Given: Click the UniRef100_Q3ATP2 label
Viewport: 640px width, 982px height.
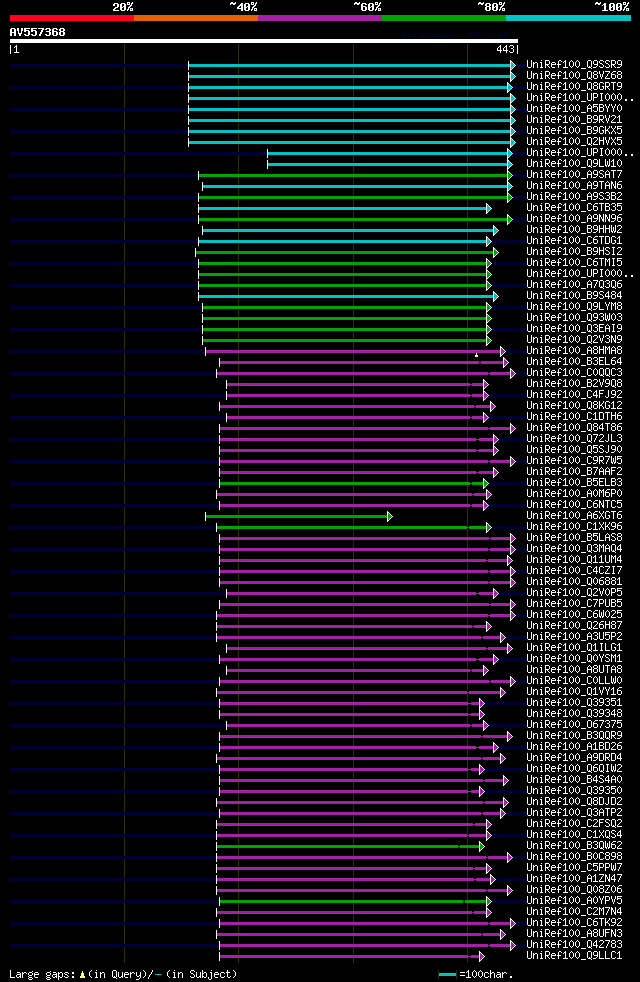Looking at the screenshot, I should click(x=574, y=813).
